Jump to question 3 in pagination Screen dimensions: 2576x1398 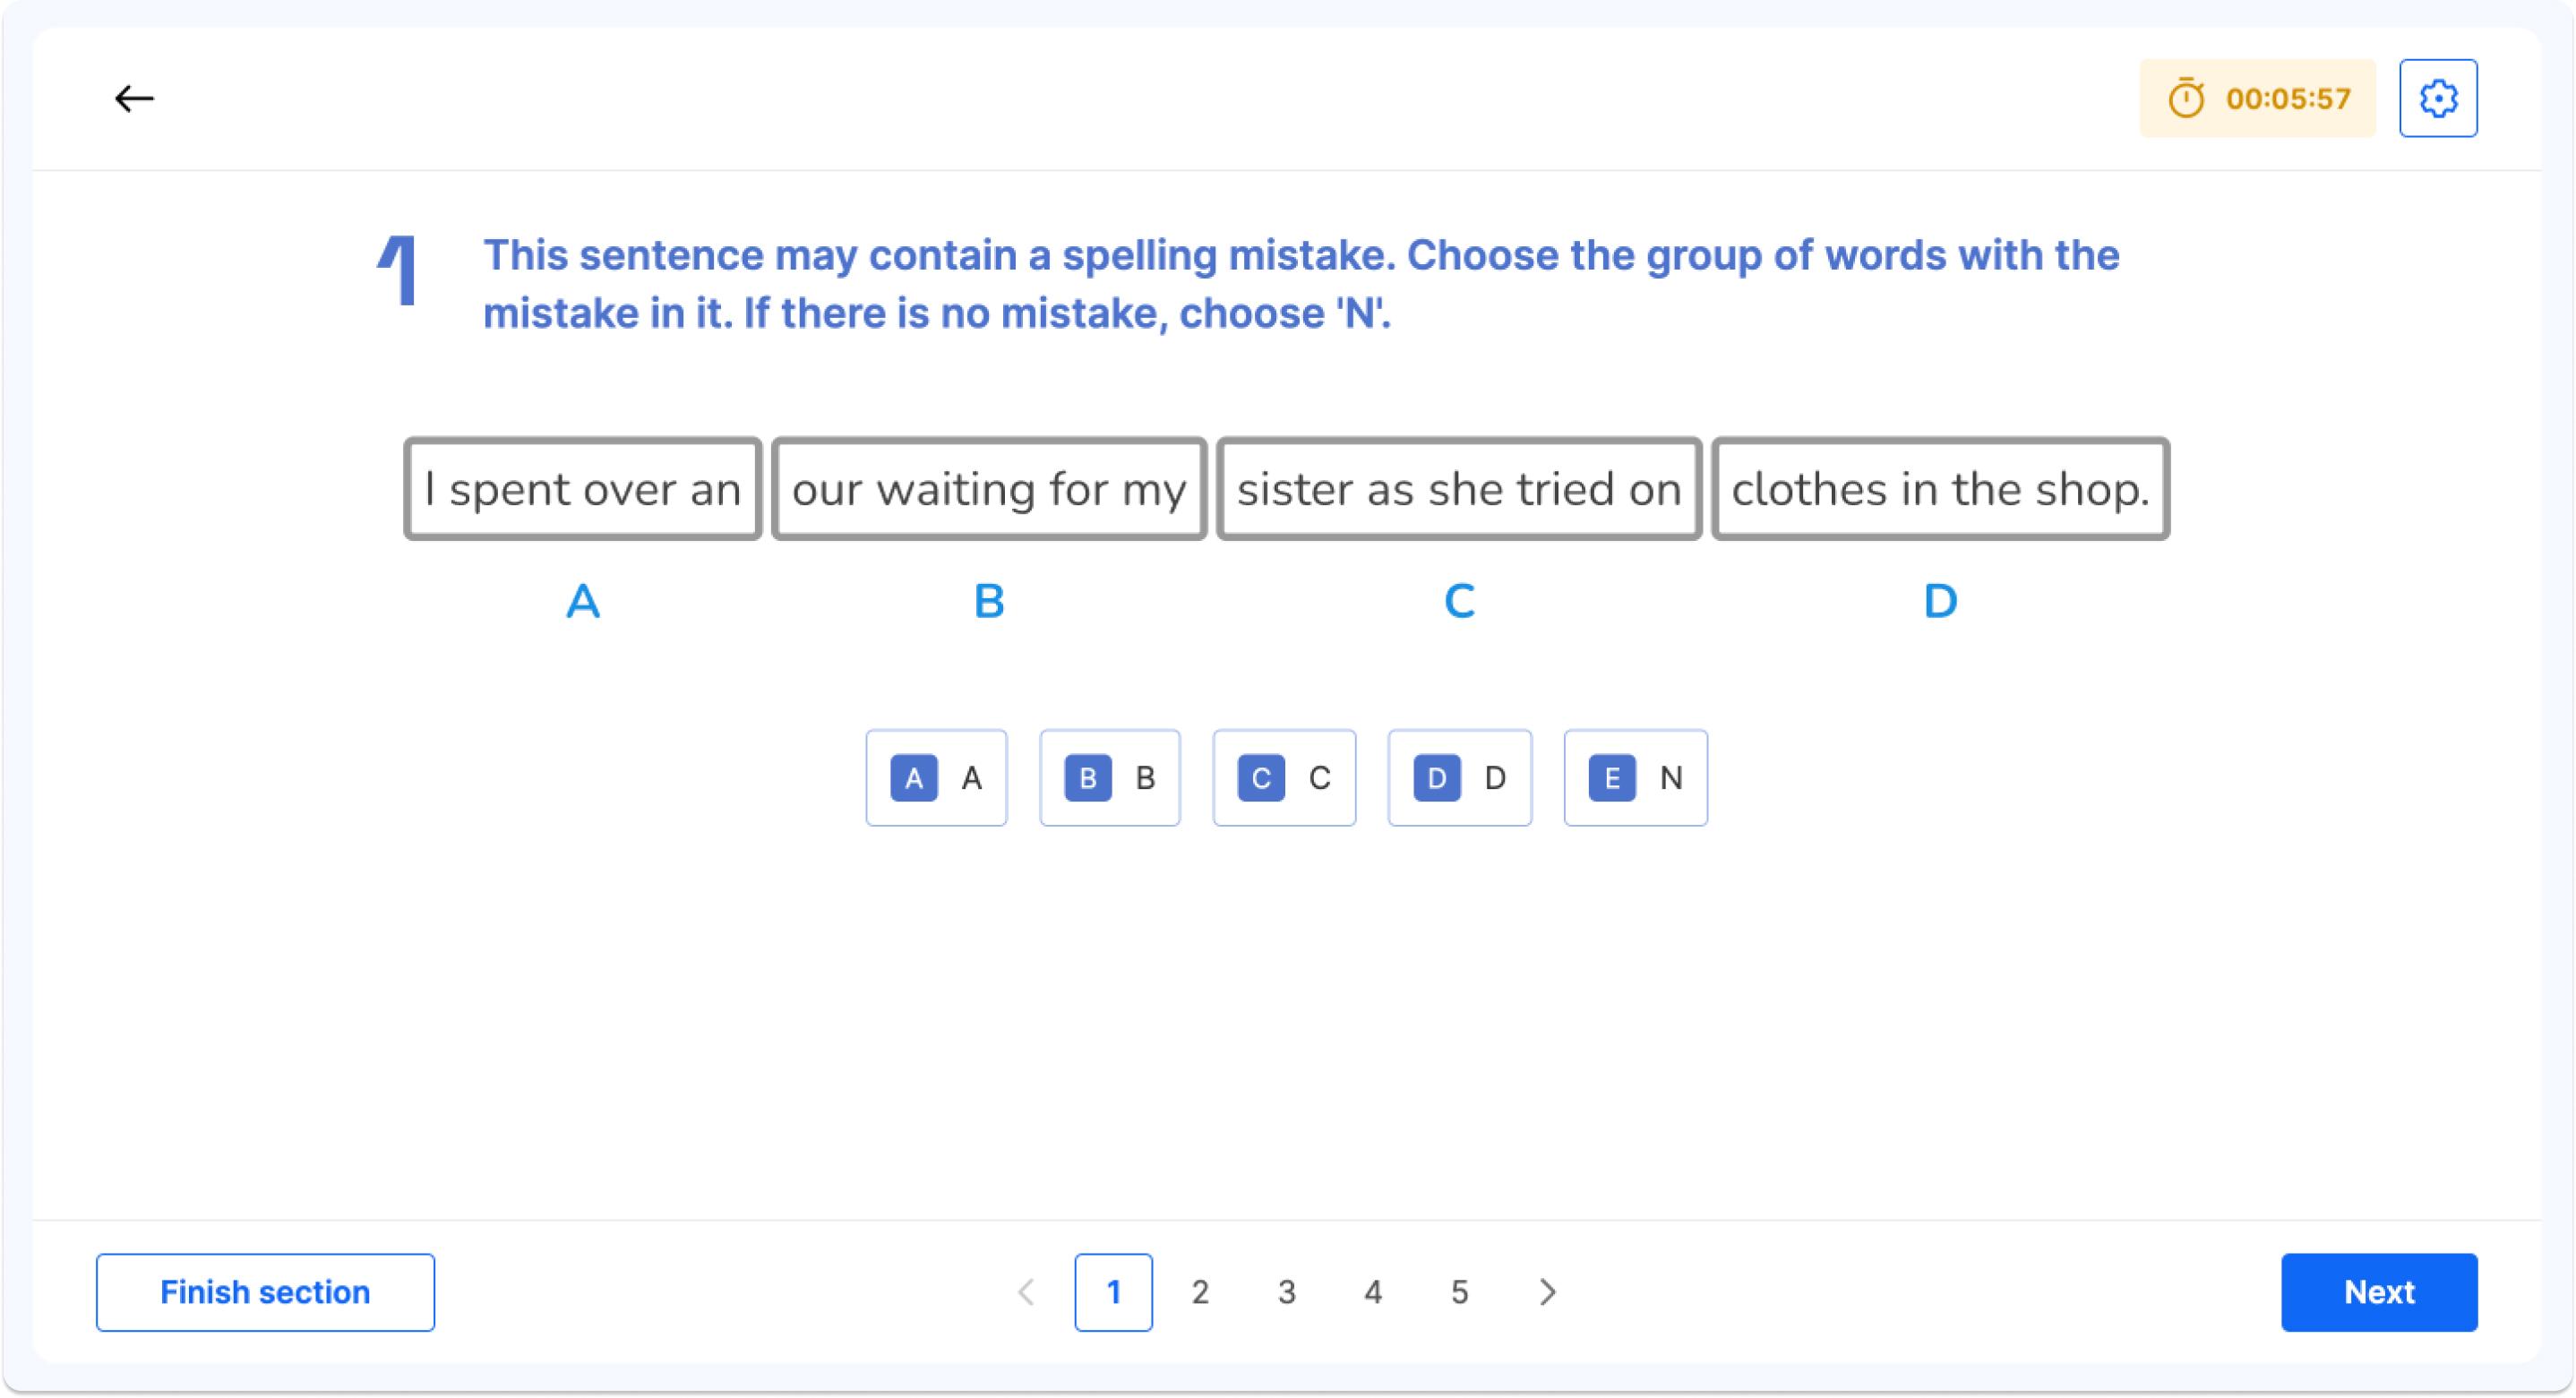point(1287,1292)
